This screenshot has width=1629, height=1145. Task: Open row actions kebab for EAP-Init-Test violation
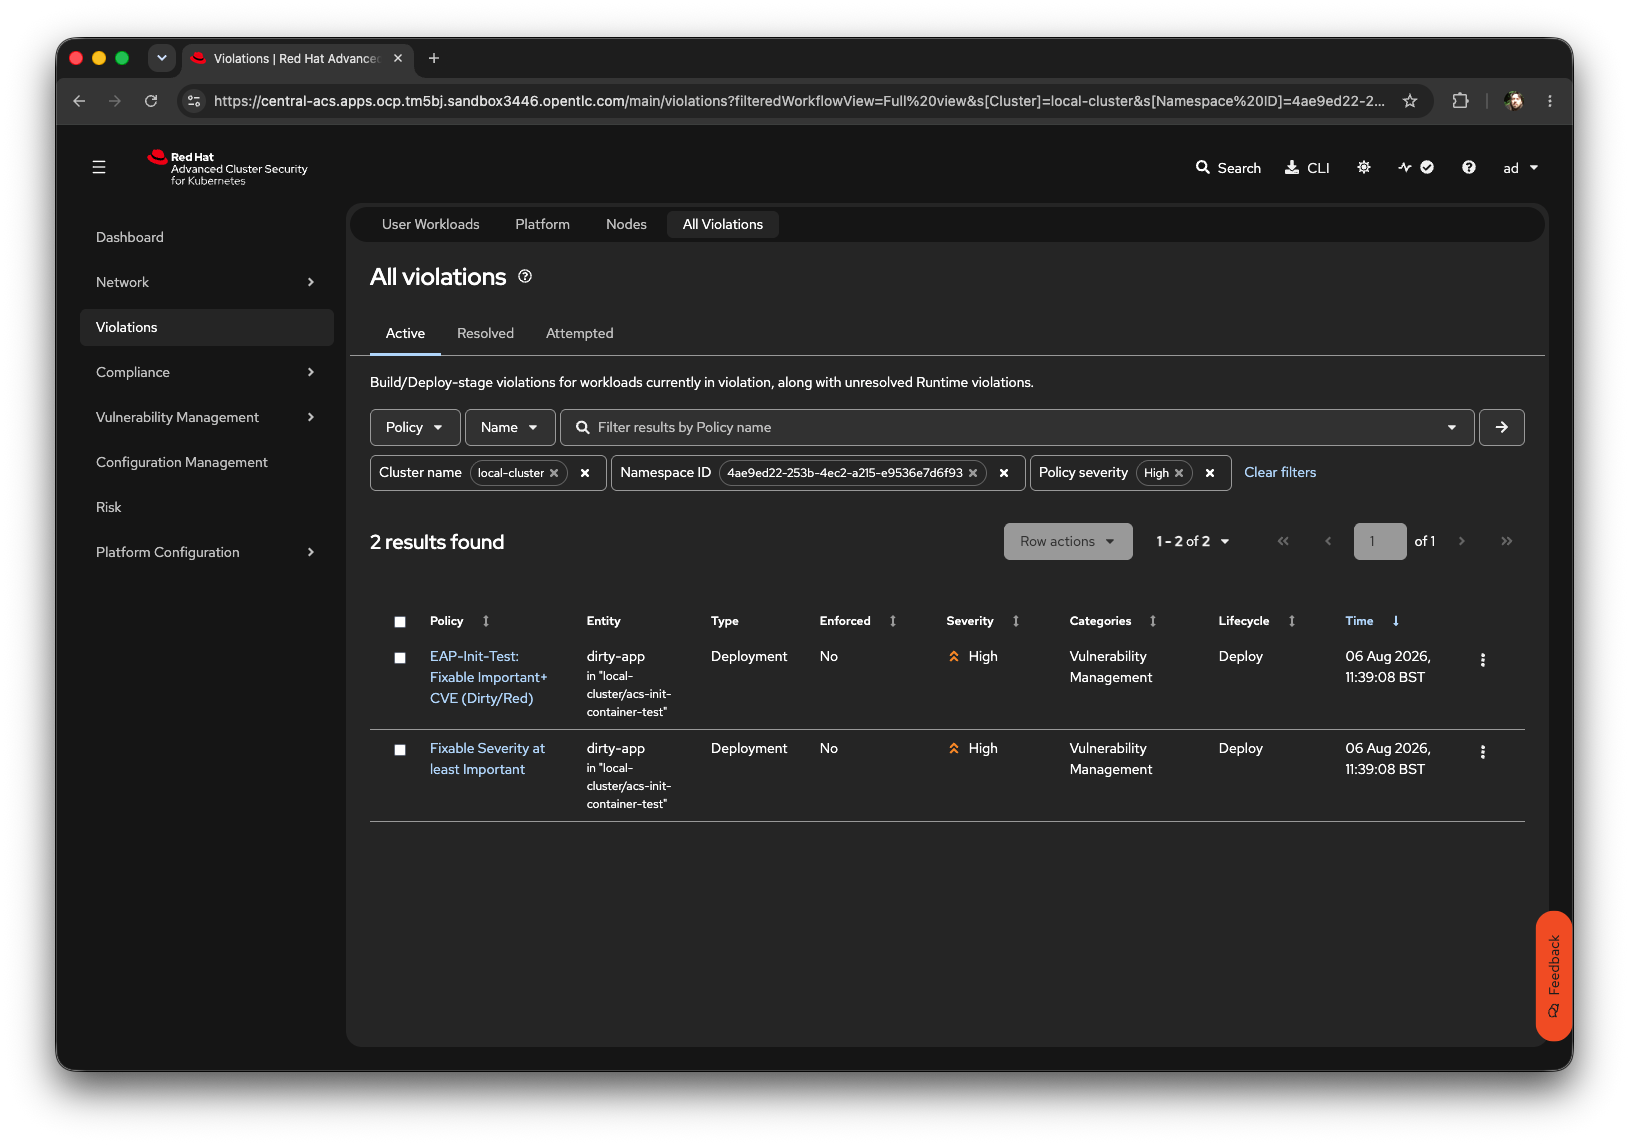pos(1483,660)
